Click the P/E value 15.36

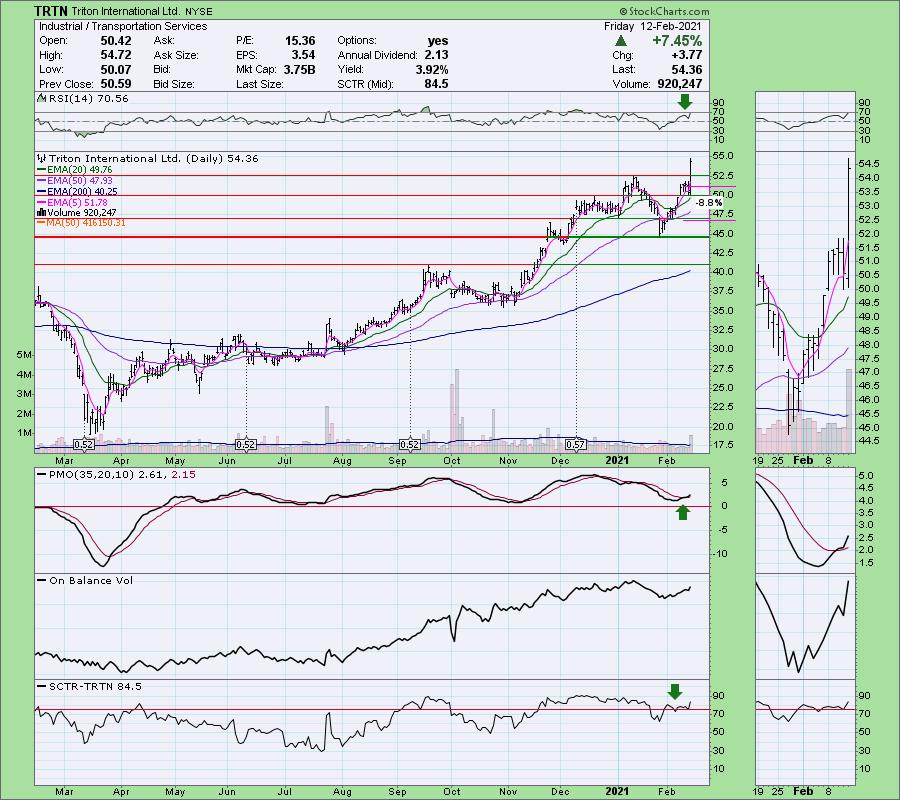(x=300, y=41)
